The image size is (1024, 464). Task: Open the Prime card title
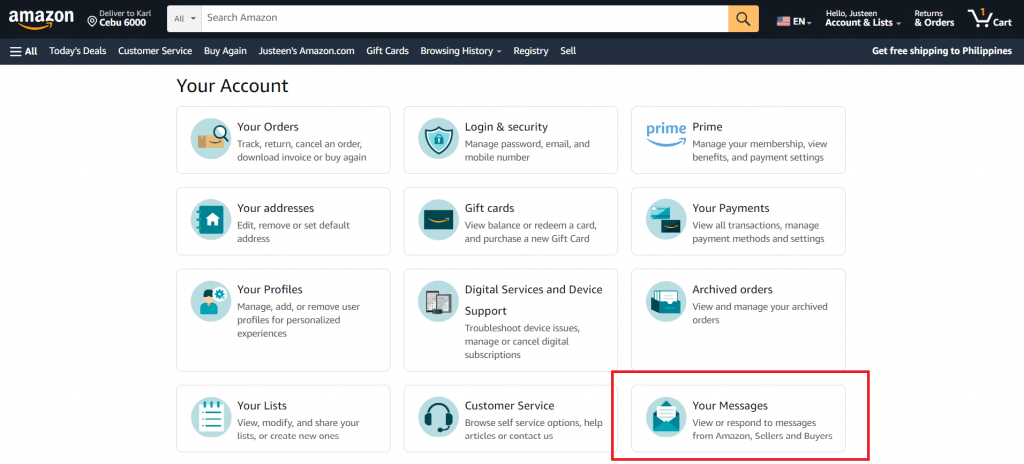tap(707, 127)
